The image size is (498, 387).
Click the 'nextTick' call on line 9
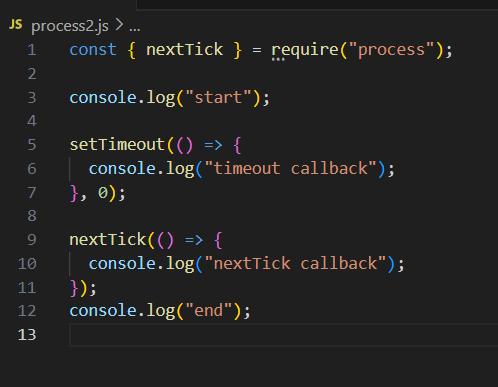(x=108, y=240)
